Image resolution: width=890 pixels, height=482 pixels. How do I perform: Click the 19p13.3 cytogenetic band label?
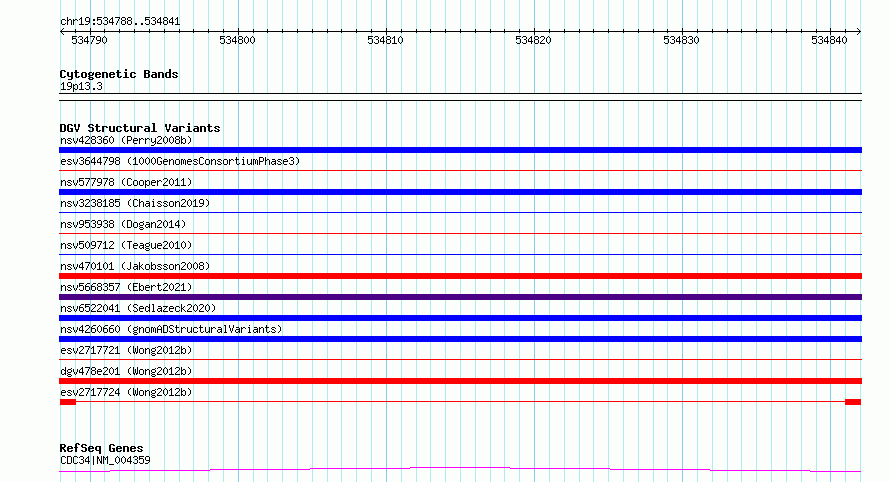(x=81, y=86)
